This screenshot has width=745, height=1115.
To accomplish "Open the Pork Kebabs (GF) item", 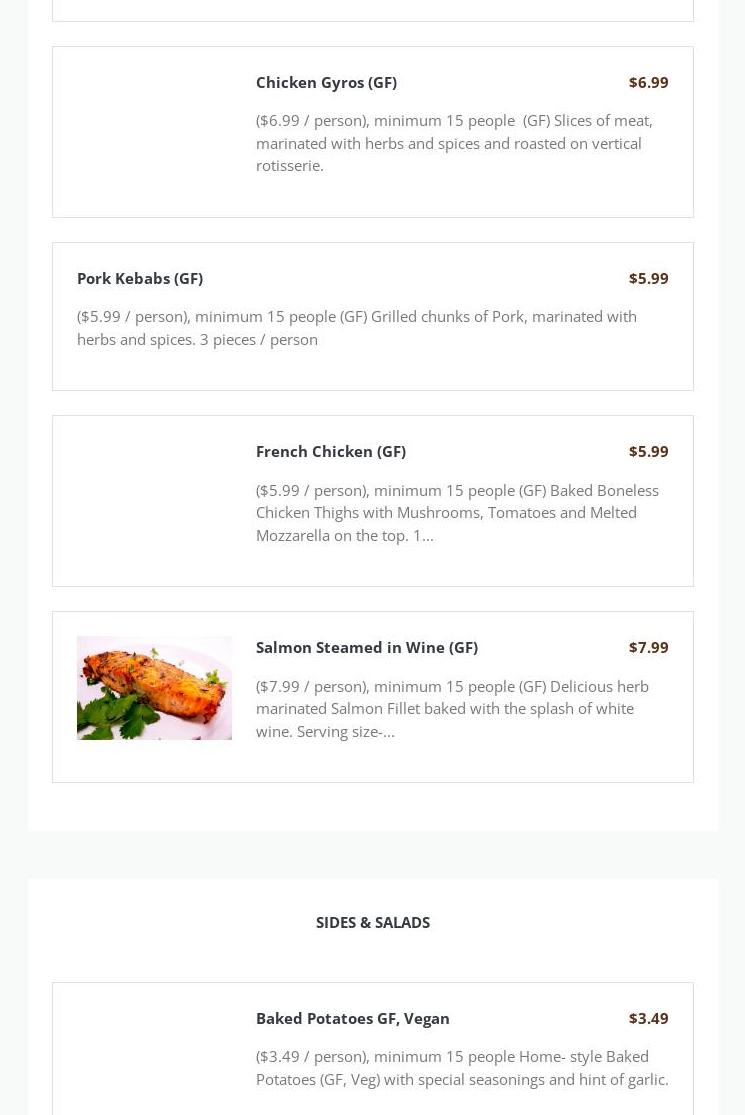I will click(140, 278).
